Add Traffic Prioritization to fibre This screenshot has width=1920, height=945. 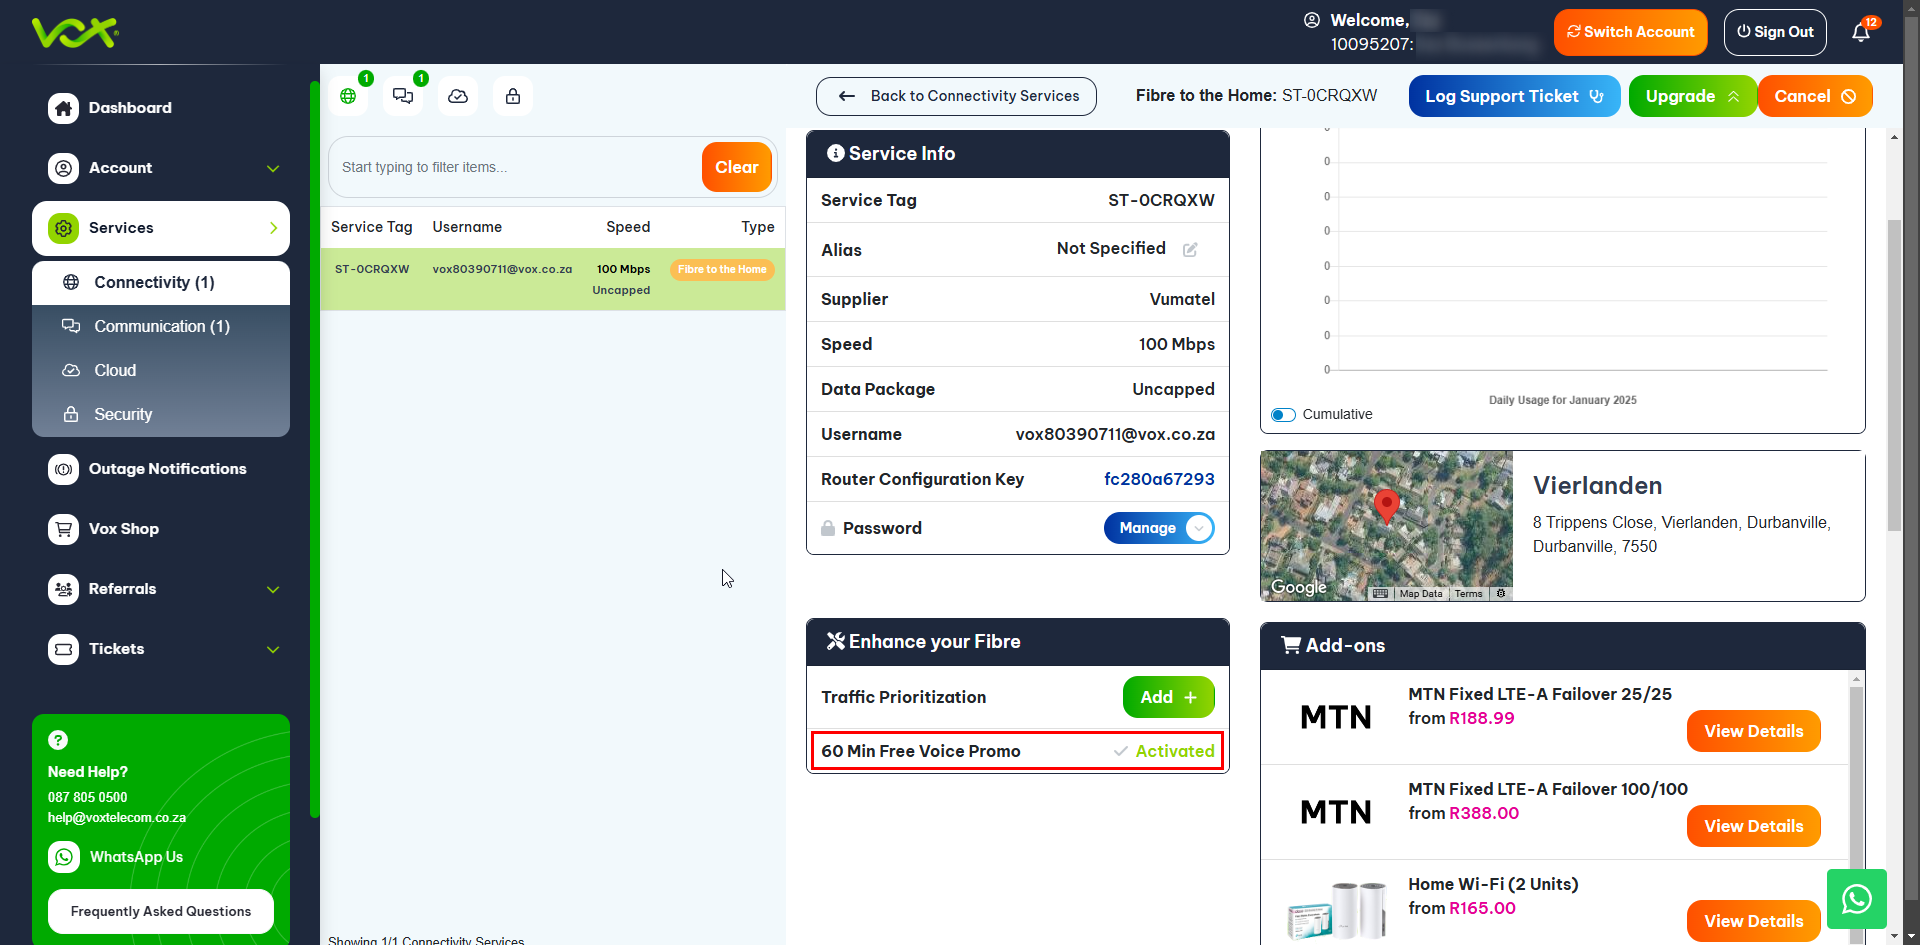[1168, 697]
